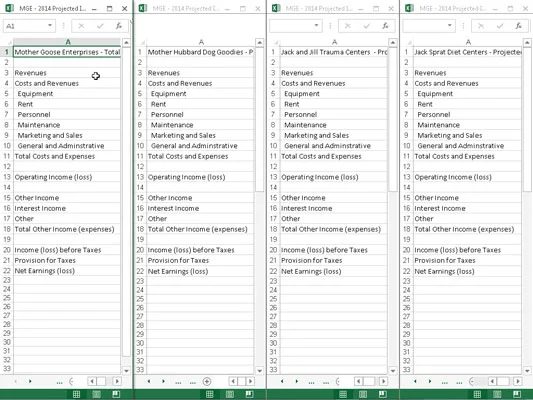Click vertical scrollbar down arrow in third window
The width and height of the screenshot is (533, 400).
tap(393, 371)
